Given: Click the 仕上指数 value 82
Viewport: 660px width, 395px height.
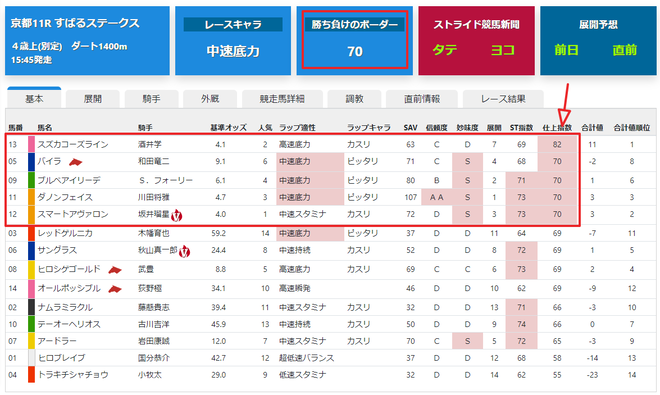Looking at the screenshot, I should coord(557,144).
